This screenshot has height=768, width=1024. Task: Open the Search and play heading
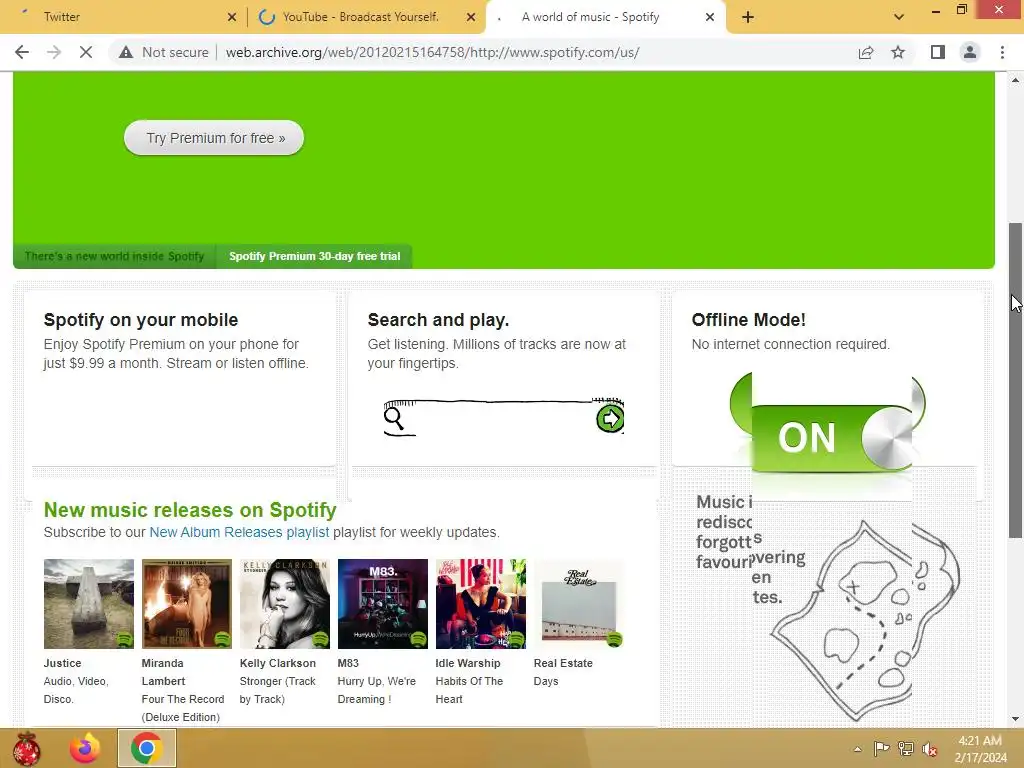pyautogui.click(x=438, y=320)
